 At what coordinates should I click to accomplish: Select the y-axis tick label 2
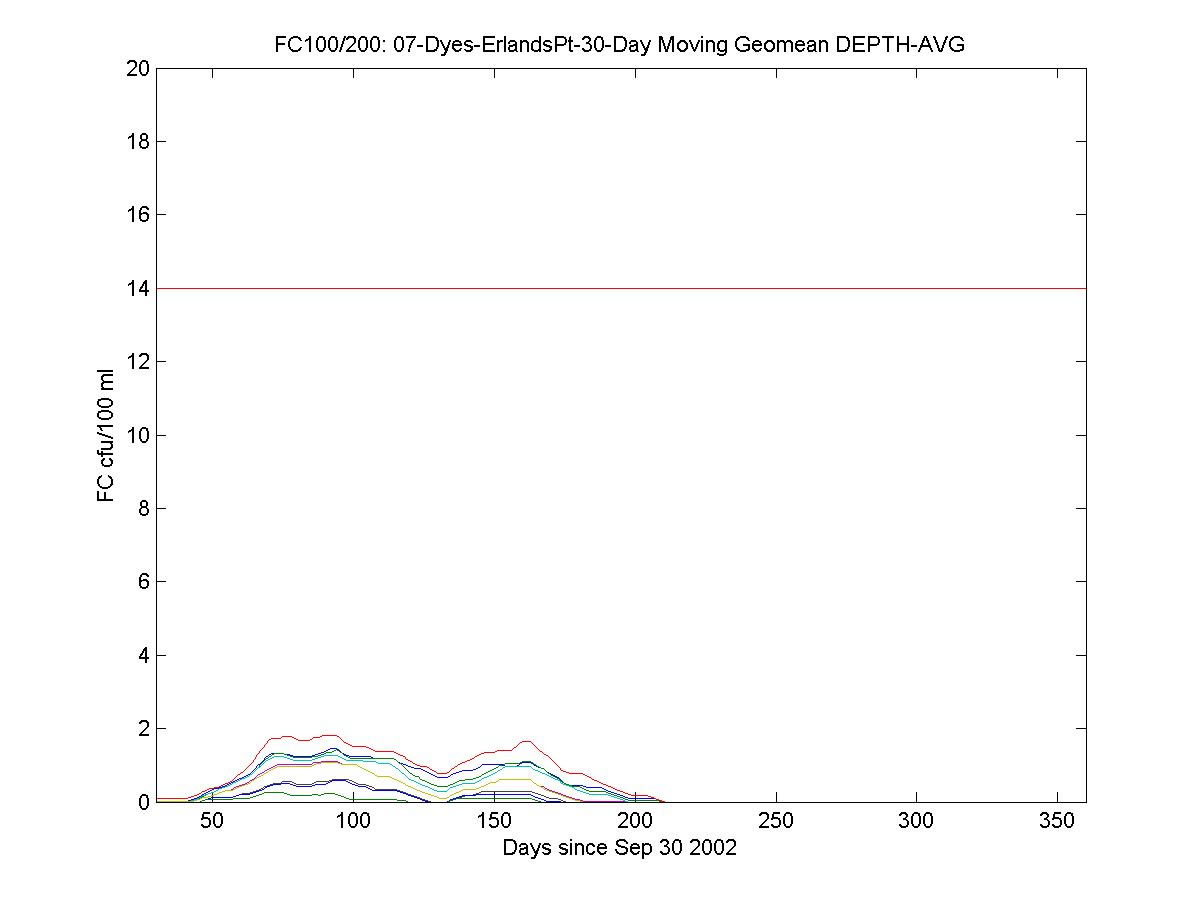click(x=143, y=729)
